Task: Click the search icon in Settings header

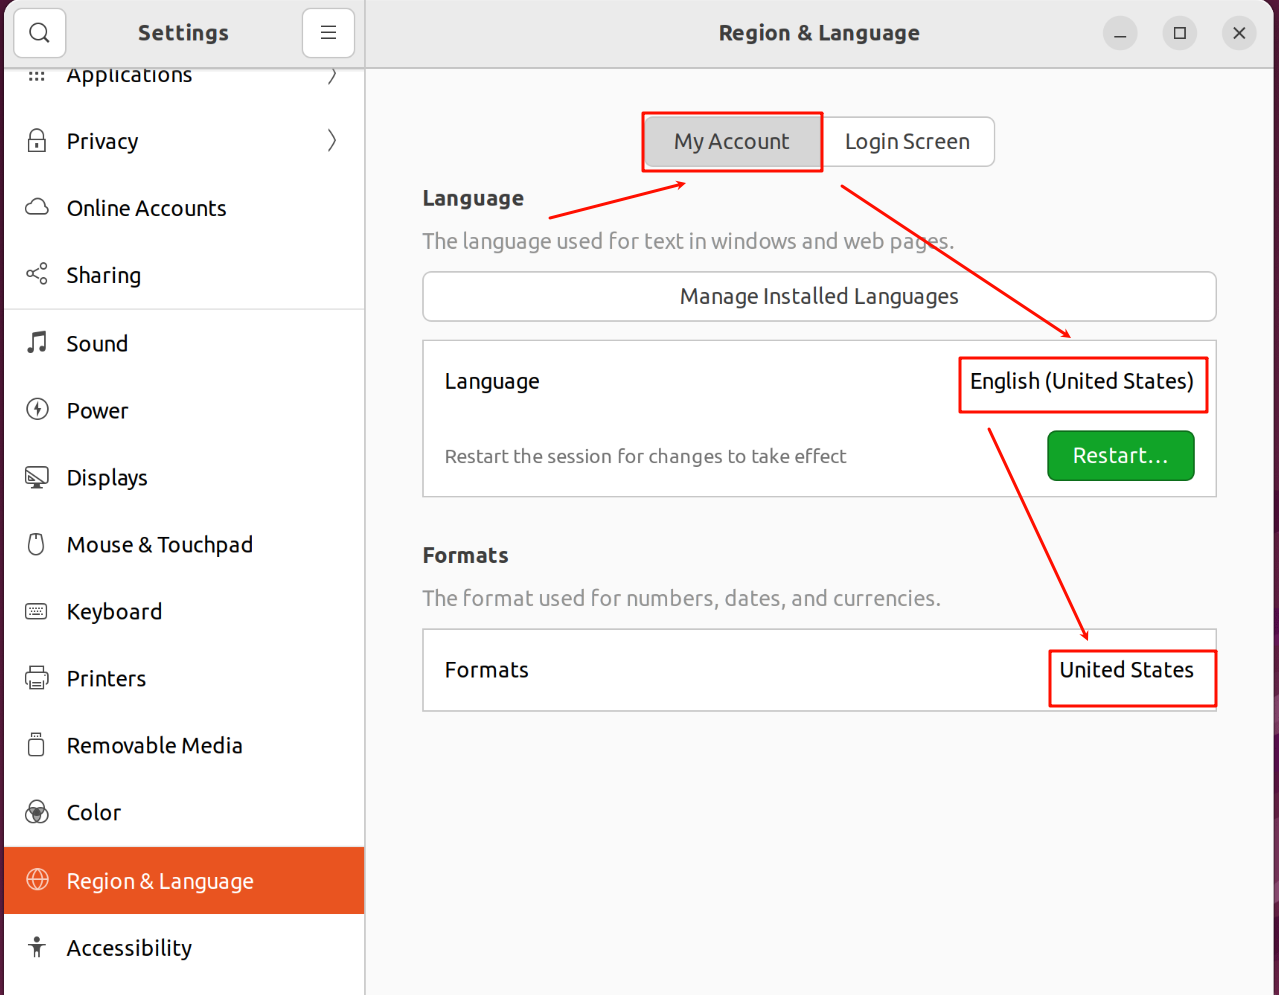Action: (x=40, y=33)
